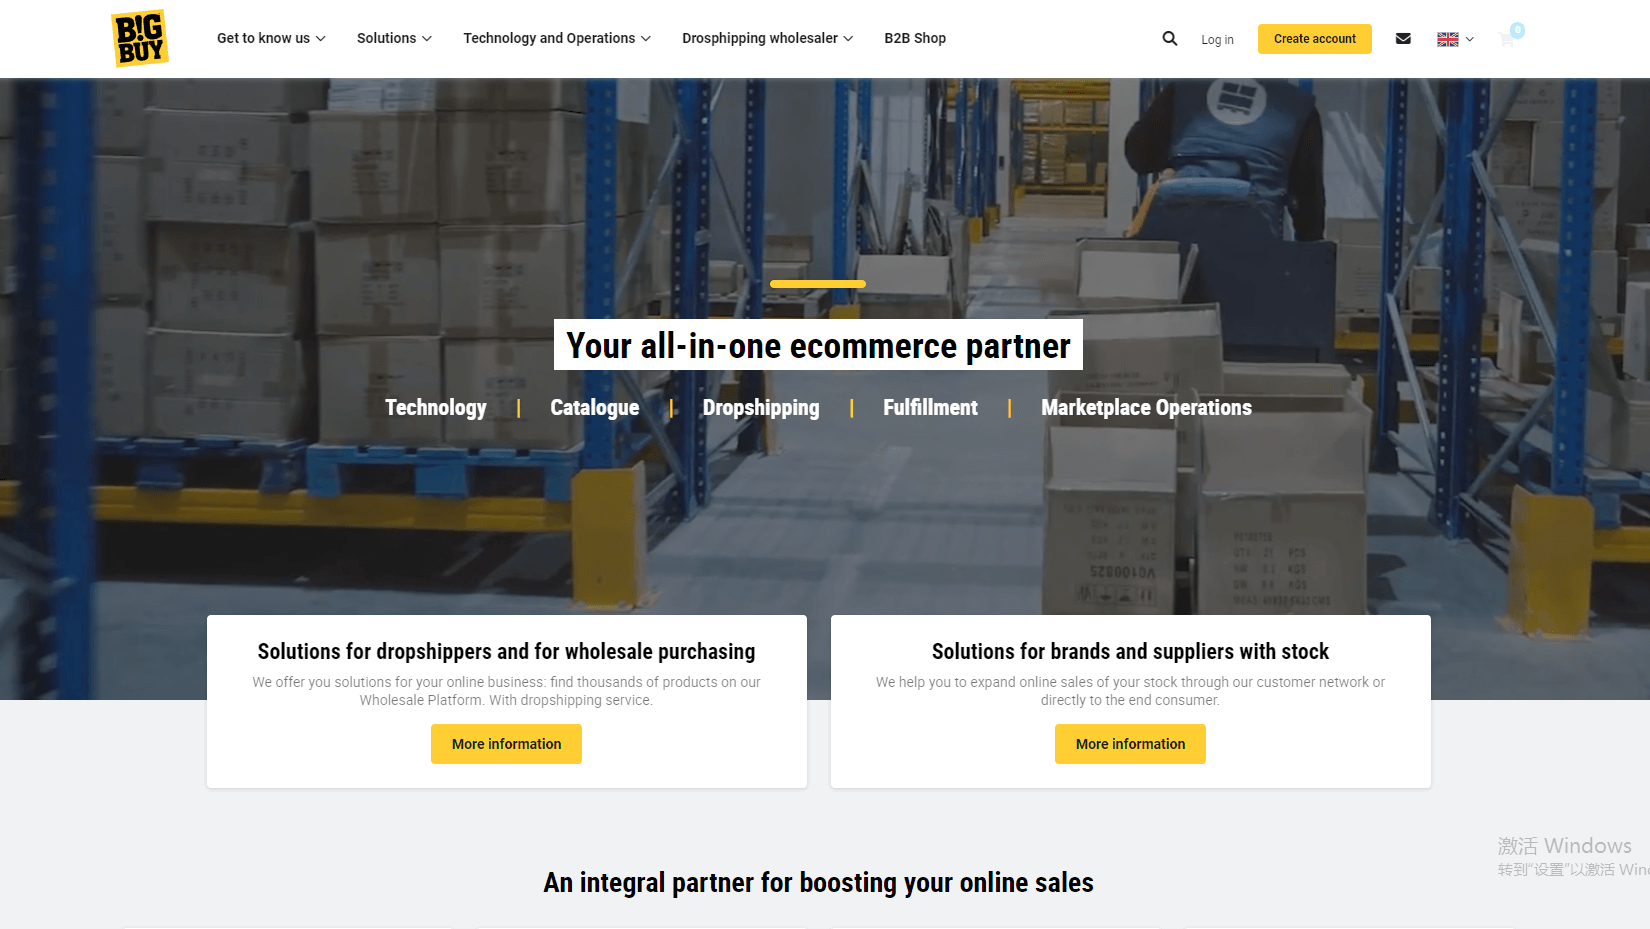The width and height of the screenshot is (1650, 929).
Task: Select the Technology hero link
Action: [x=436, y=407]
